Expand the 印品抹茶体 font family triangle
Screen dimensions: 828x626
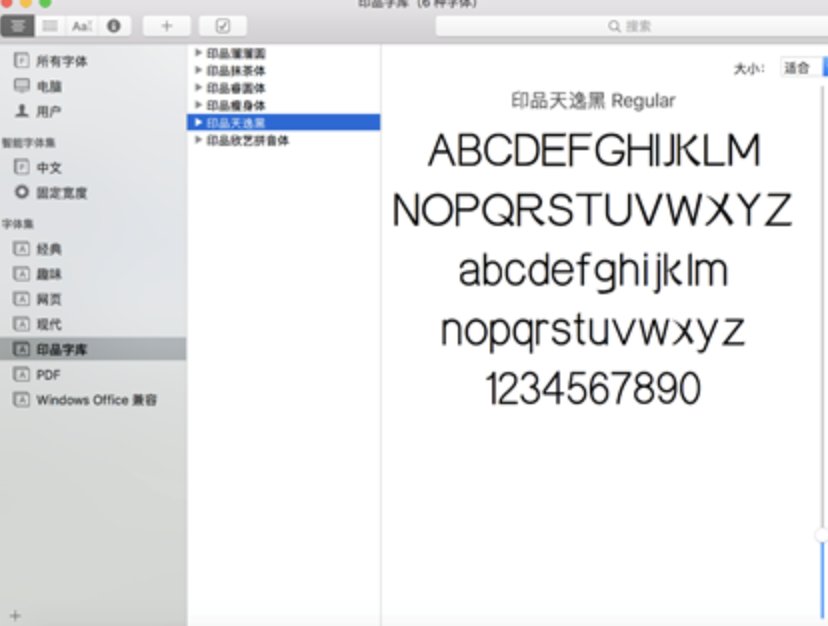[x=199, y=70]
